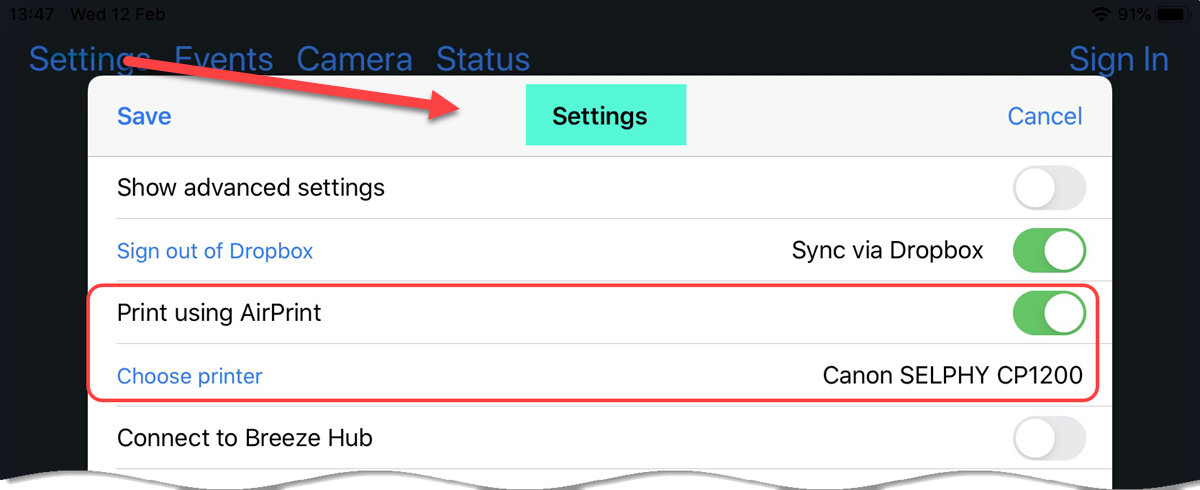Enable Connect to Breeze Hub switch
Screen dimensions: 1200x490
(1049, 439)
